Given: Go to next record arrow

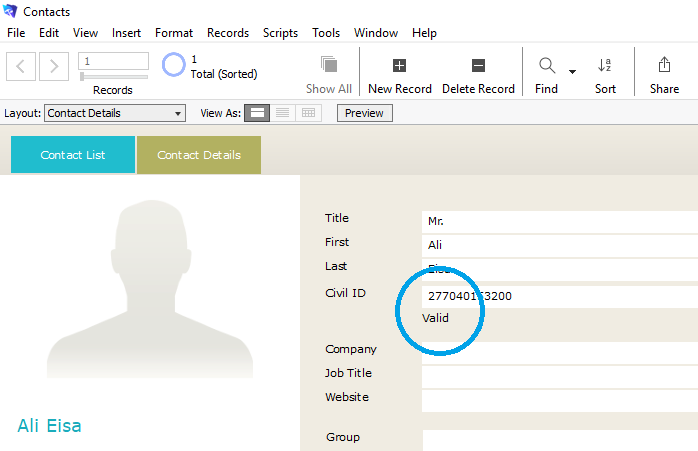Looking at the screenshot, I should [x=54, y=67].
